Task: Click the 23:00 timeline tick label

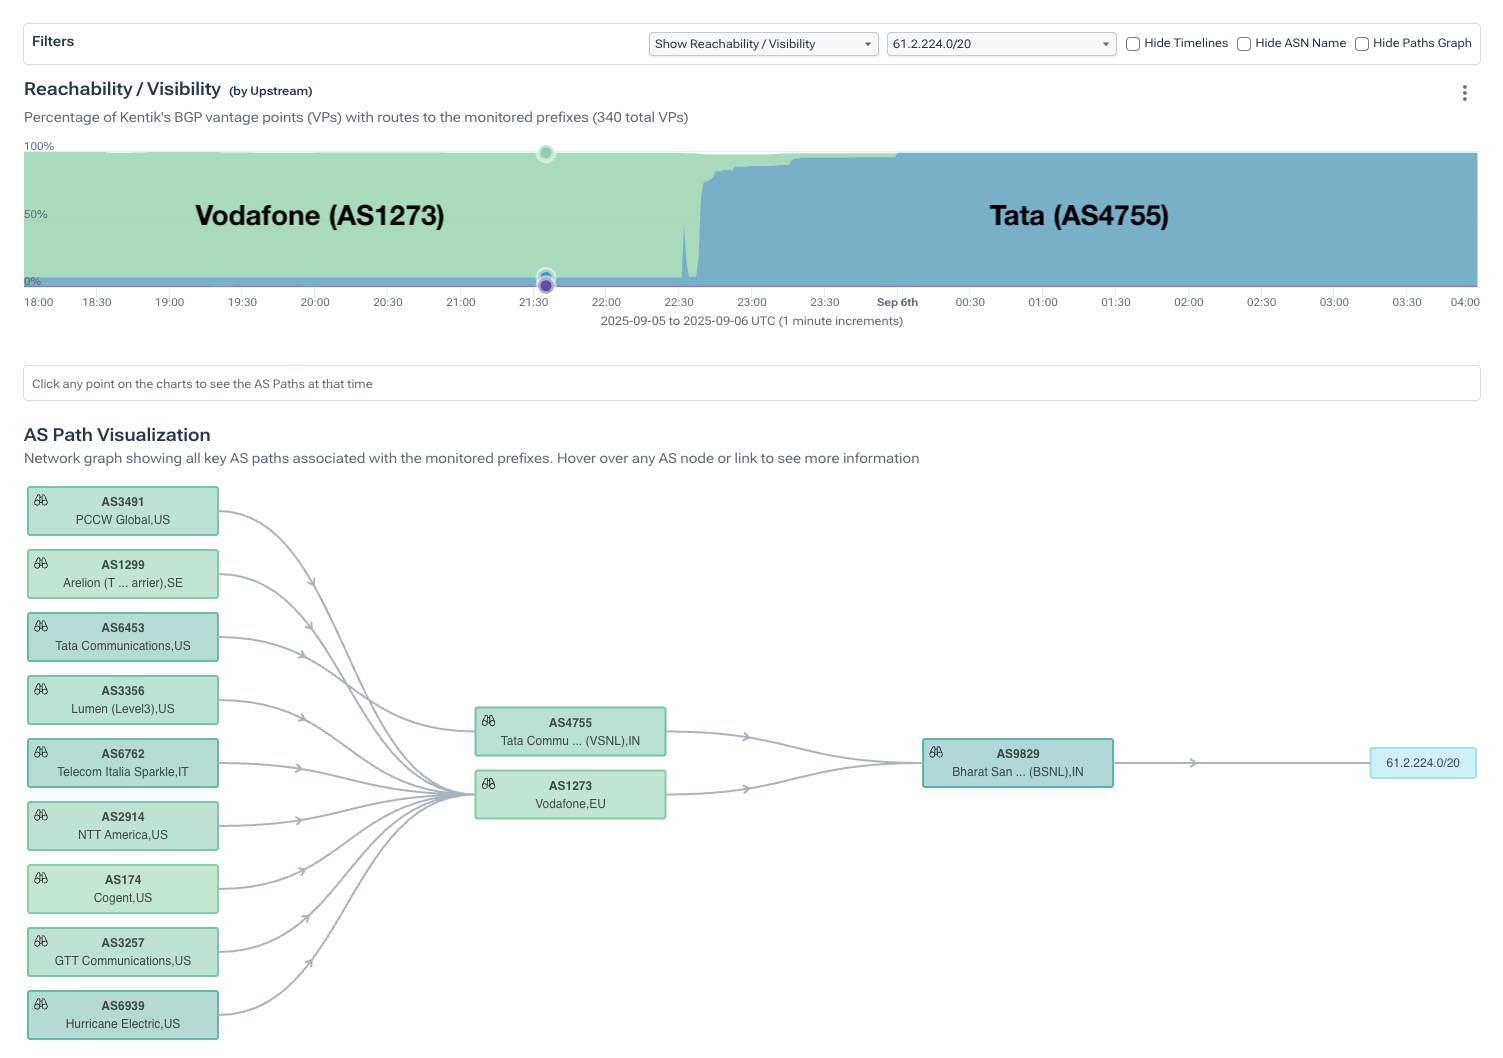Action: [x=752, y=302]
